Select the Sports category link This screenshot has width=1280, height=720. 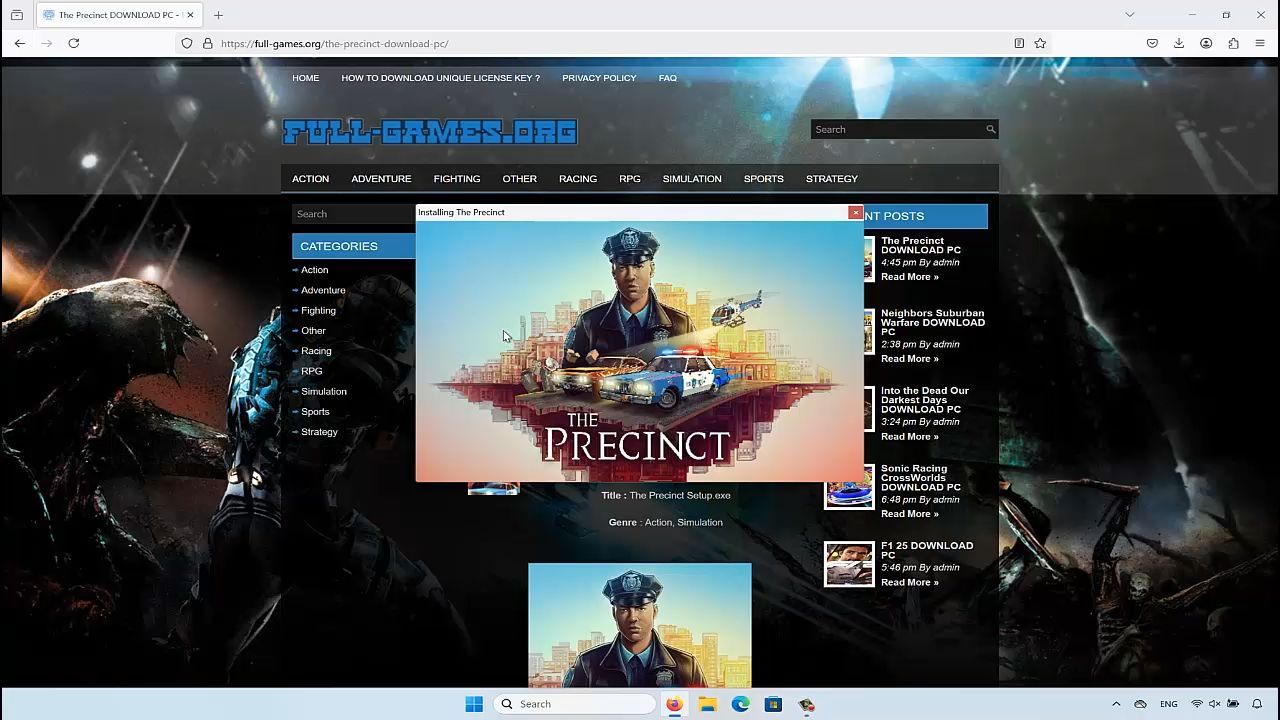315,412
